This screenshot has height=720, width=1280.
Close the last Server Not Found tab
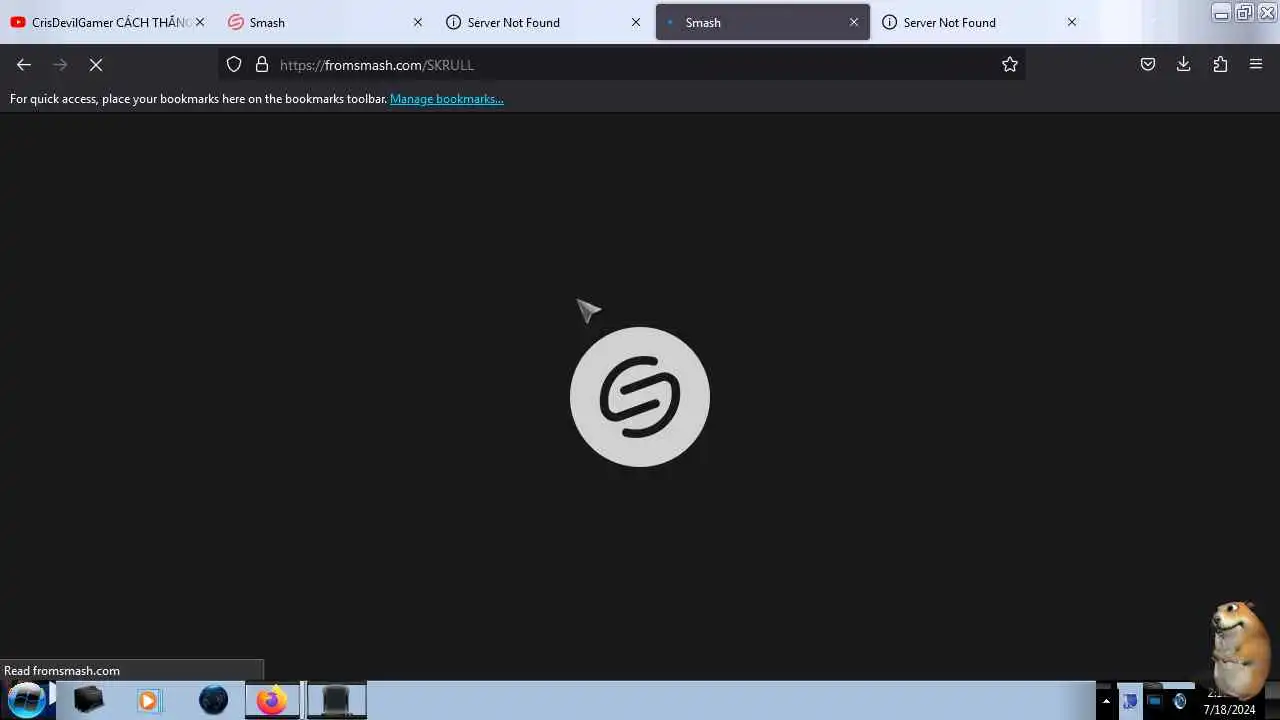pos(1072,22)
